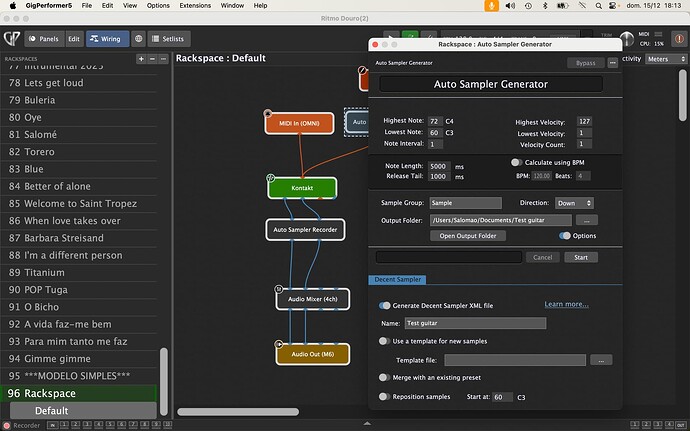Open the volume icon in menu bar
690x431 pixels.
tap(510, 6)
